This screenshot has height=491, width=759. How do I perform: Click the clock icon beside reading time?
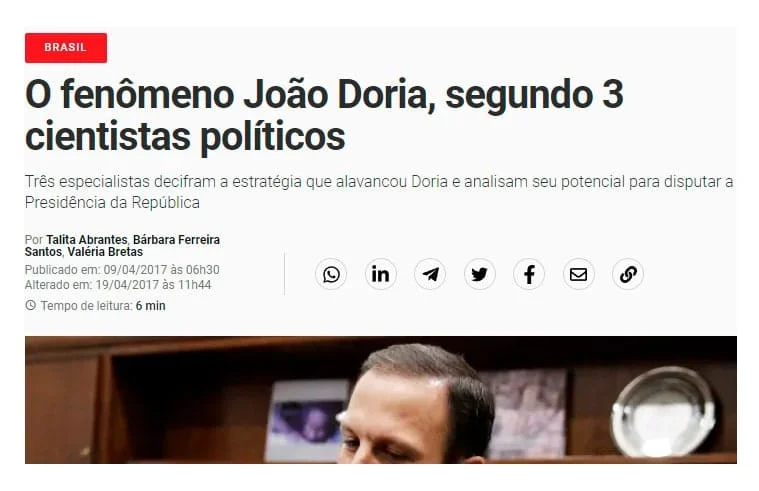coord(30,305)
